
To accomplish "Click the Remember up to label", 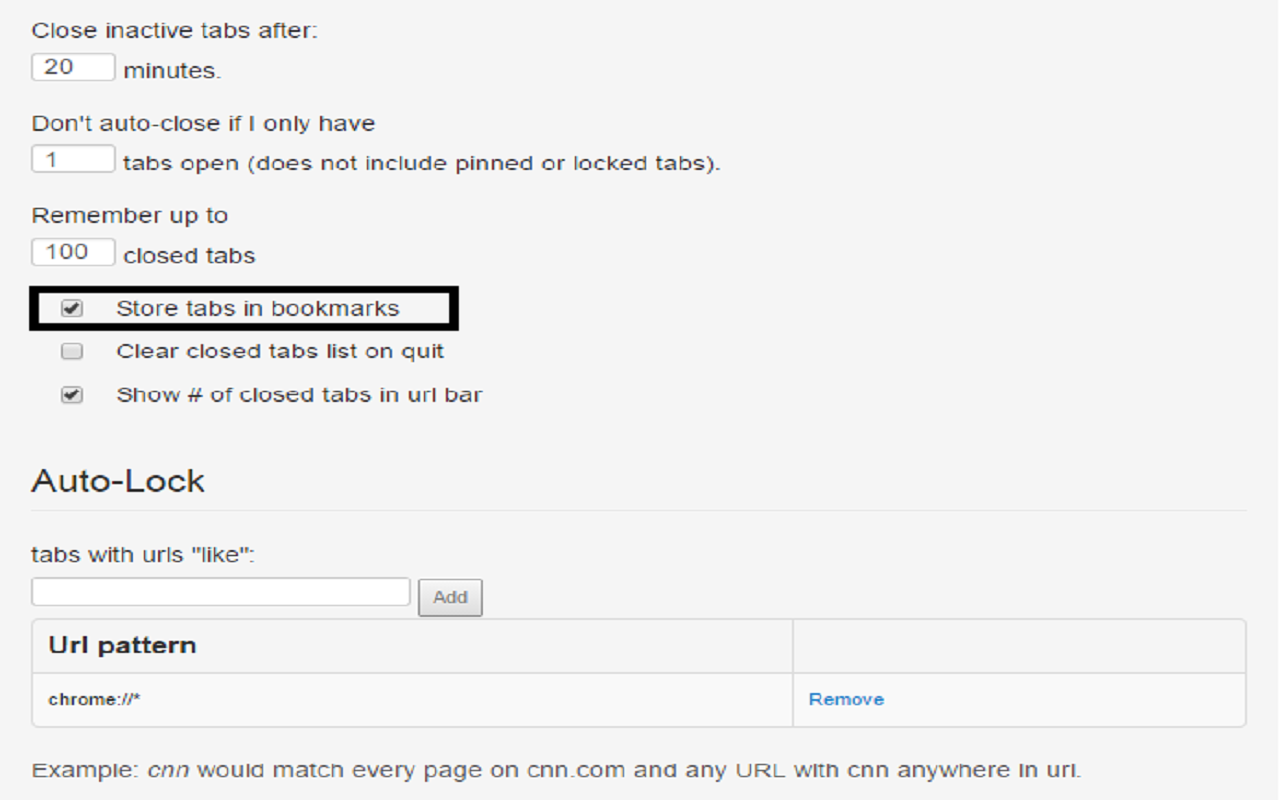I will [130, 216].
